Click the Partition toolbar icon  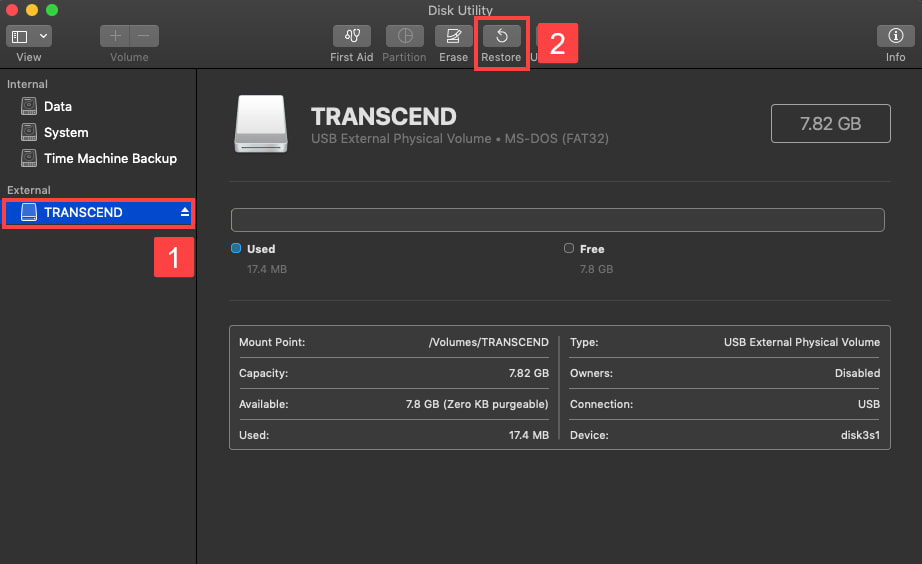(404, 37)
